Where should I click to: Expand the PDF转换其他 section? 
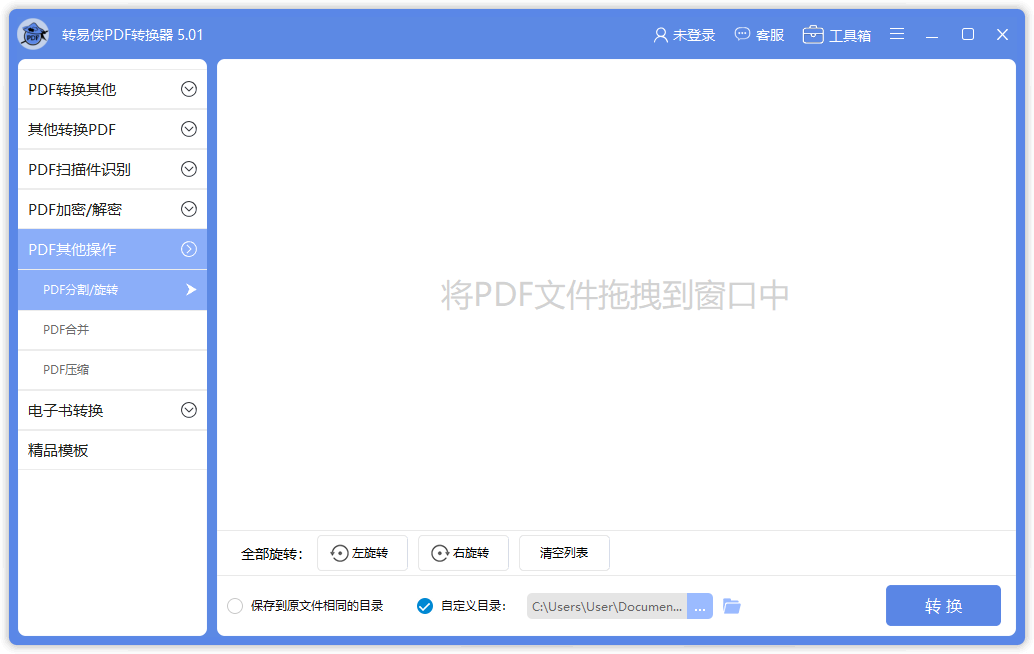[x=112, y=89]
